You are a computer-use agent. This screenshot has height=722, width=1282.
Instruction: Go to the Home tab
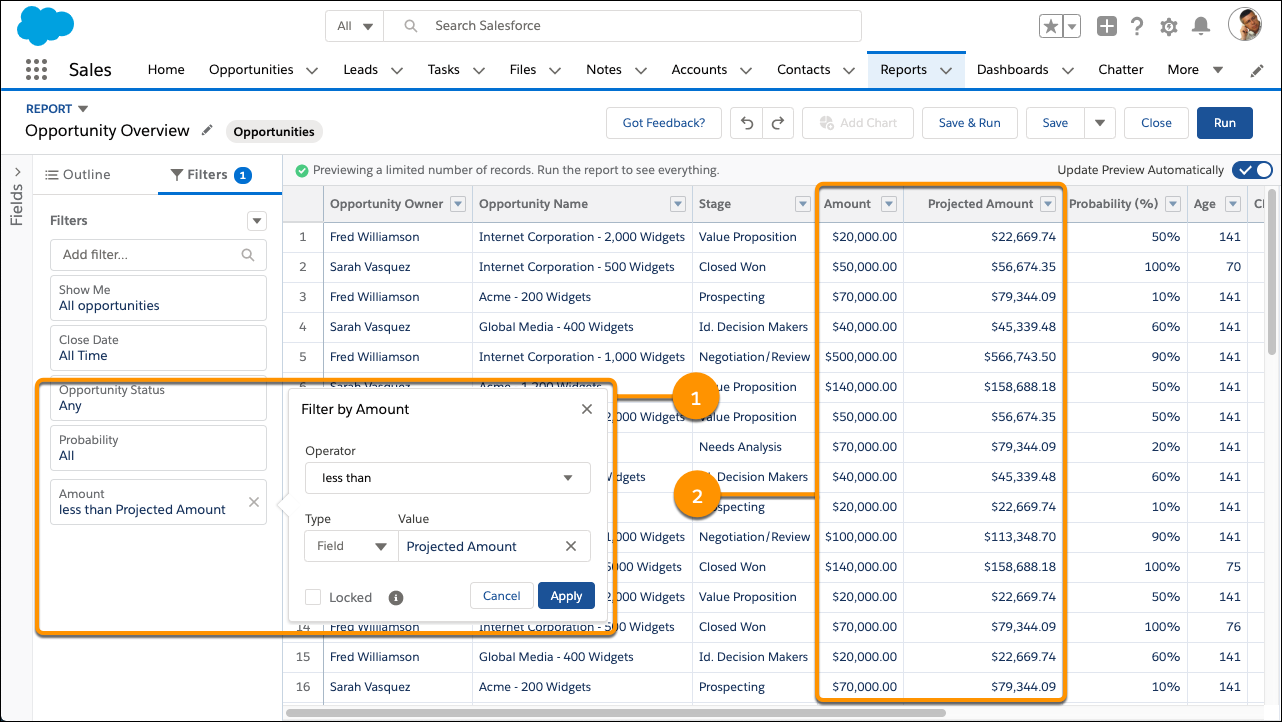(166, 70)
